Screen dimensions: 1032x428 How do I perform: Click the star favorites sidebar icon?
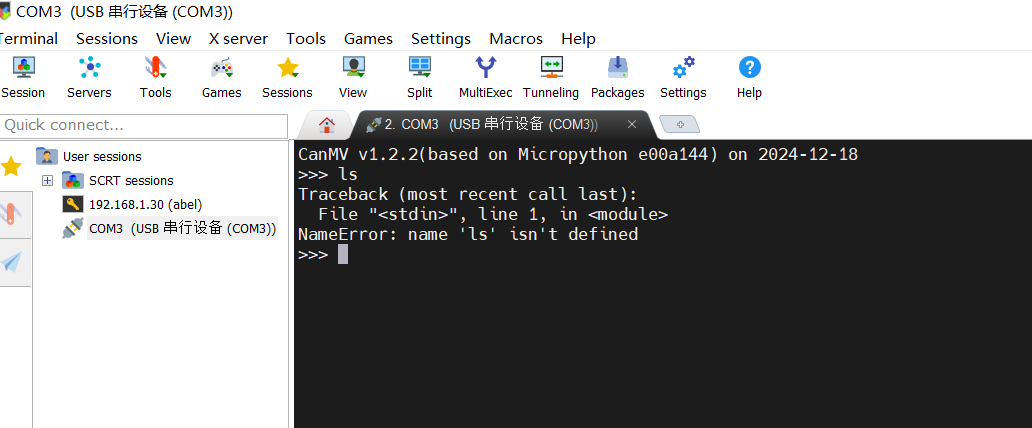[11, 166]
